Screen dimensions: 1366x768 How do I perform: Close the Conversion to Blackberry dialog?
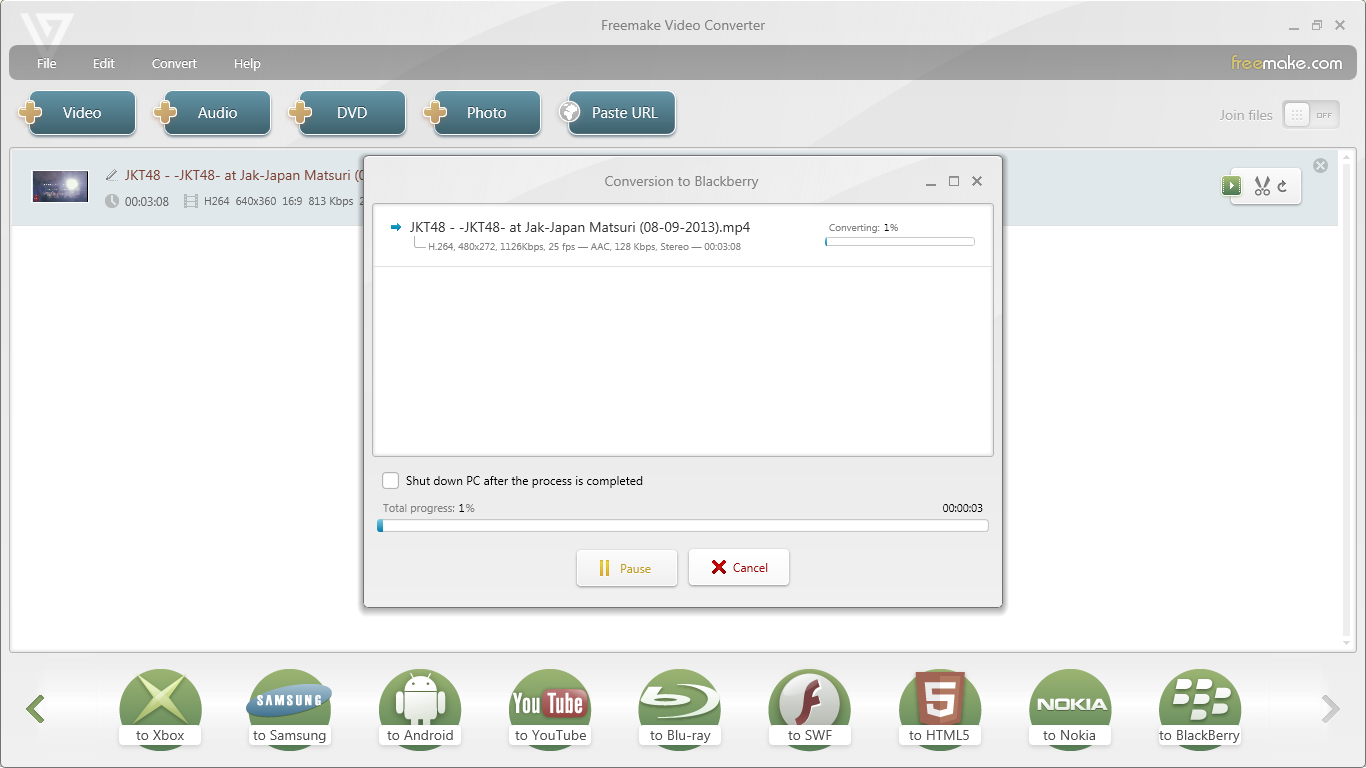977,181
